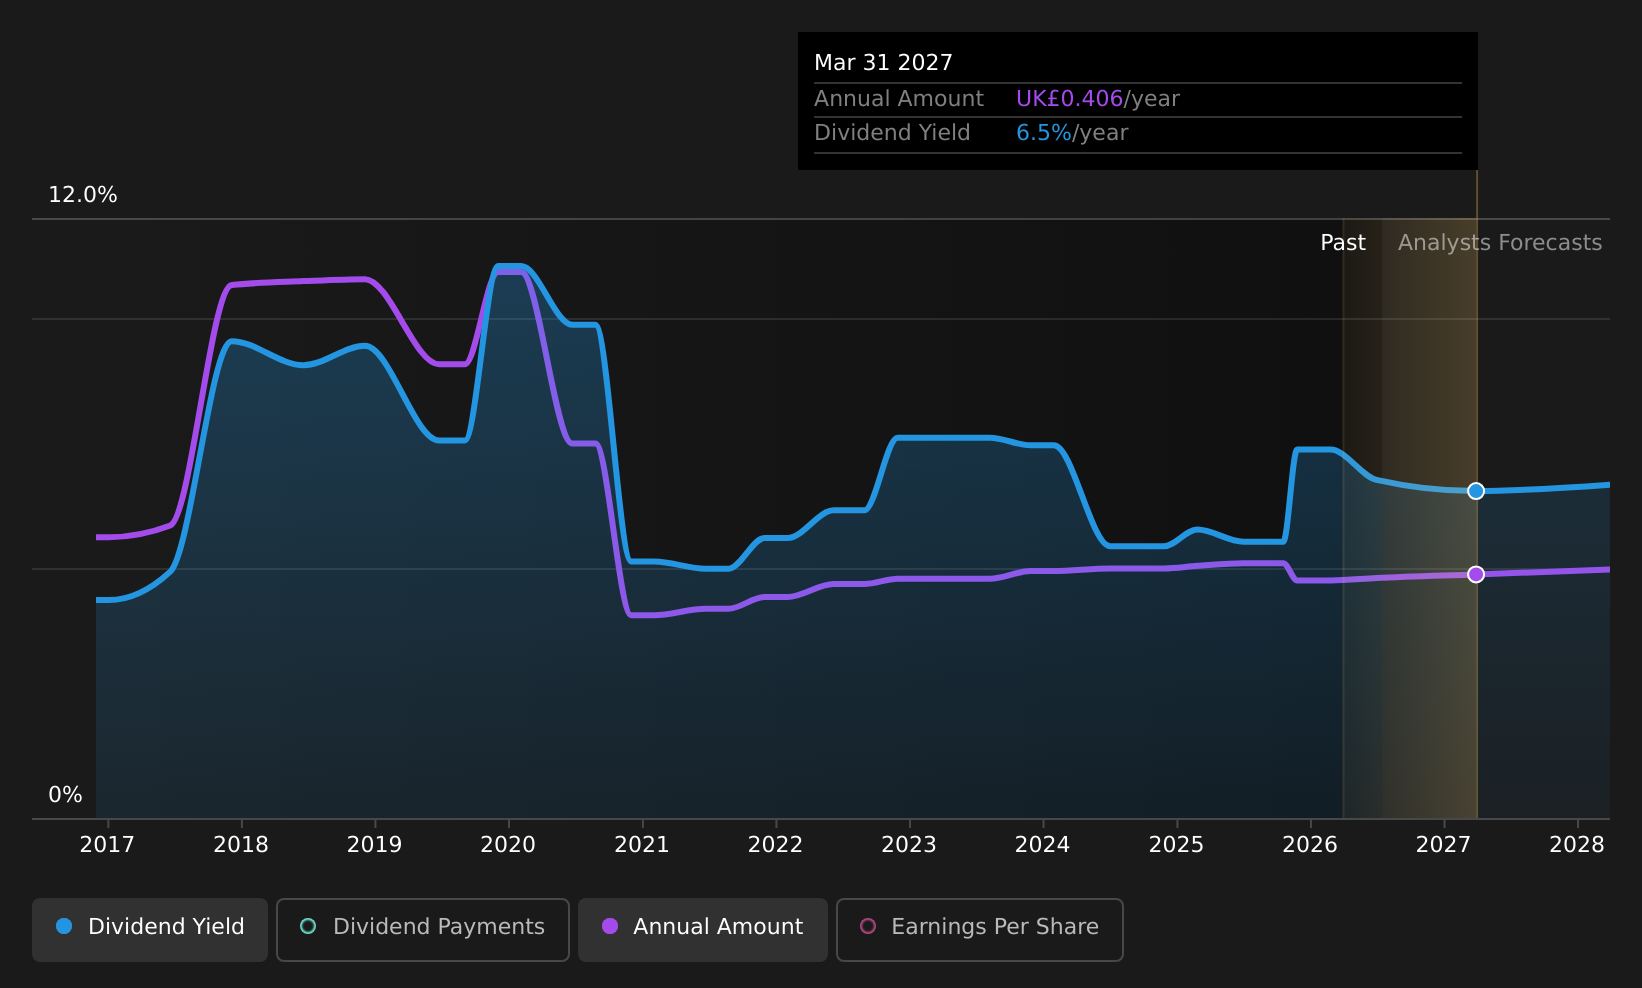The image size is (1642, 988).
Task: Click the 'Analysts Forecasts' region label
Action: [x=1500, y=243]
